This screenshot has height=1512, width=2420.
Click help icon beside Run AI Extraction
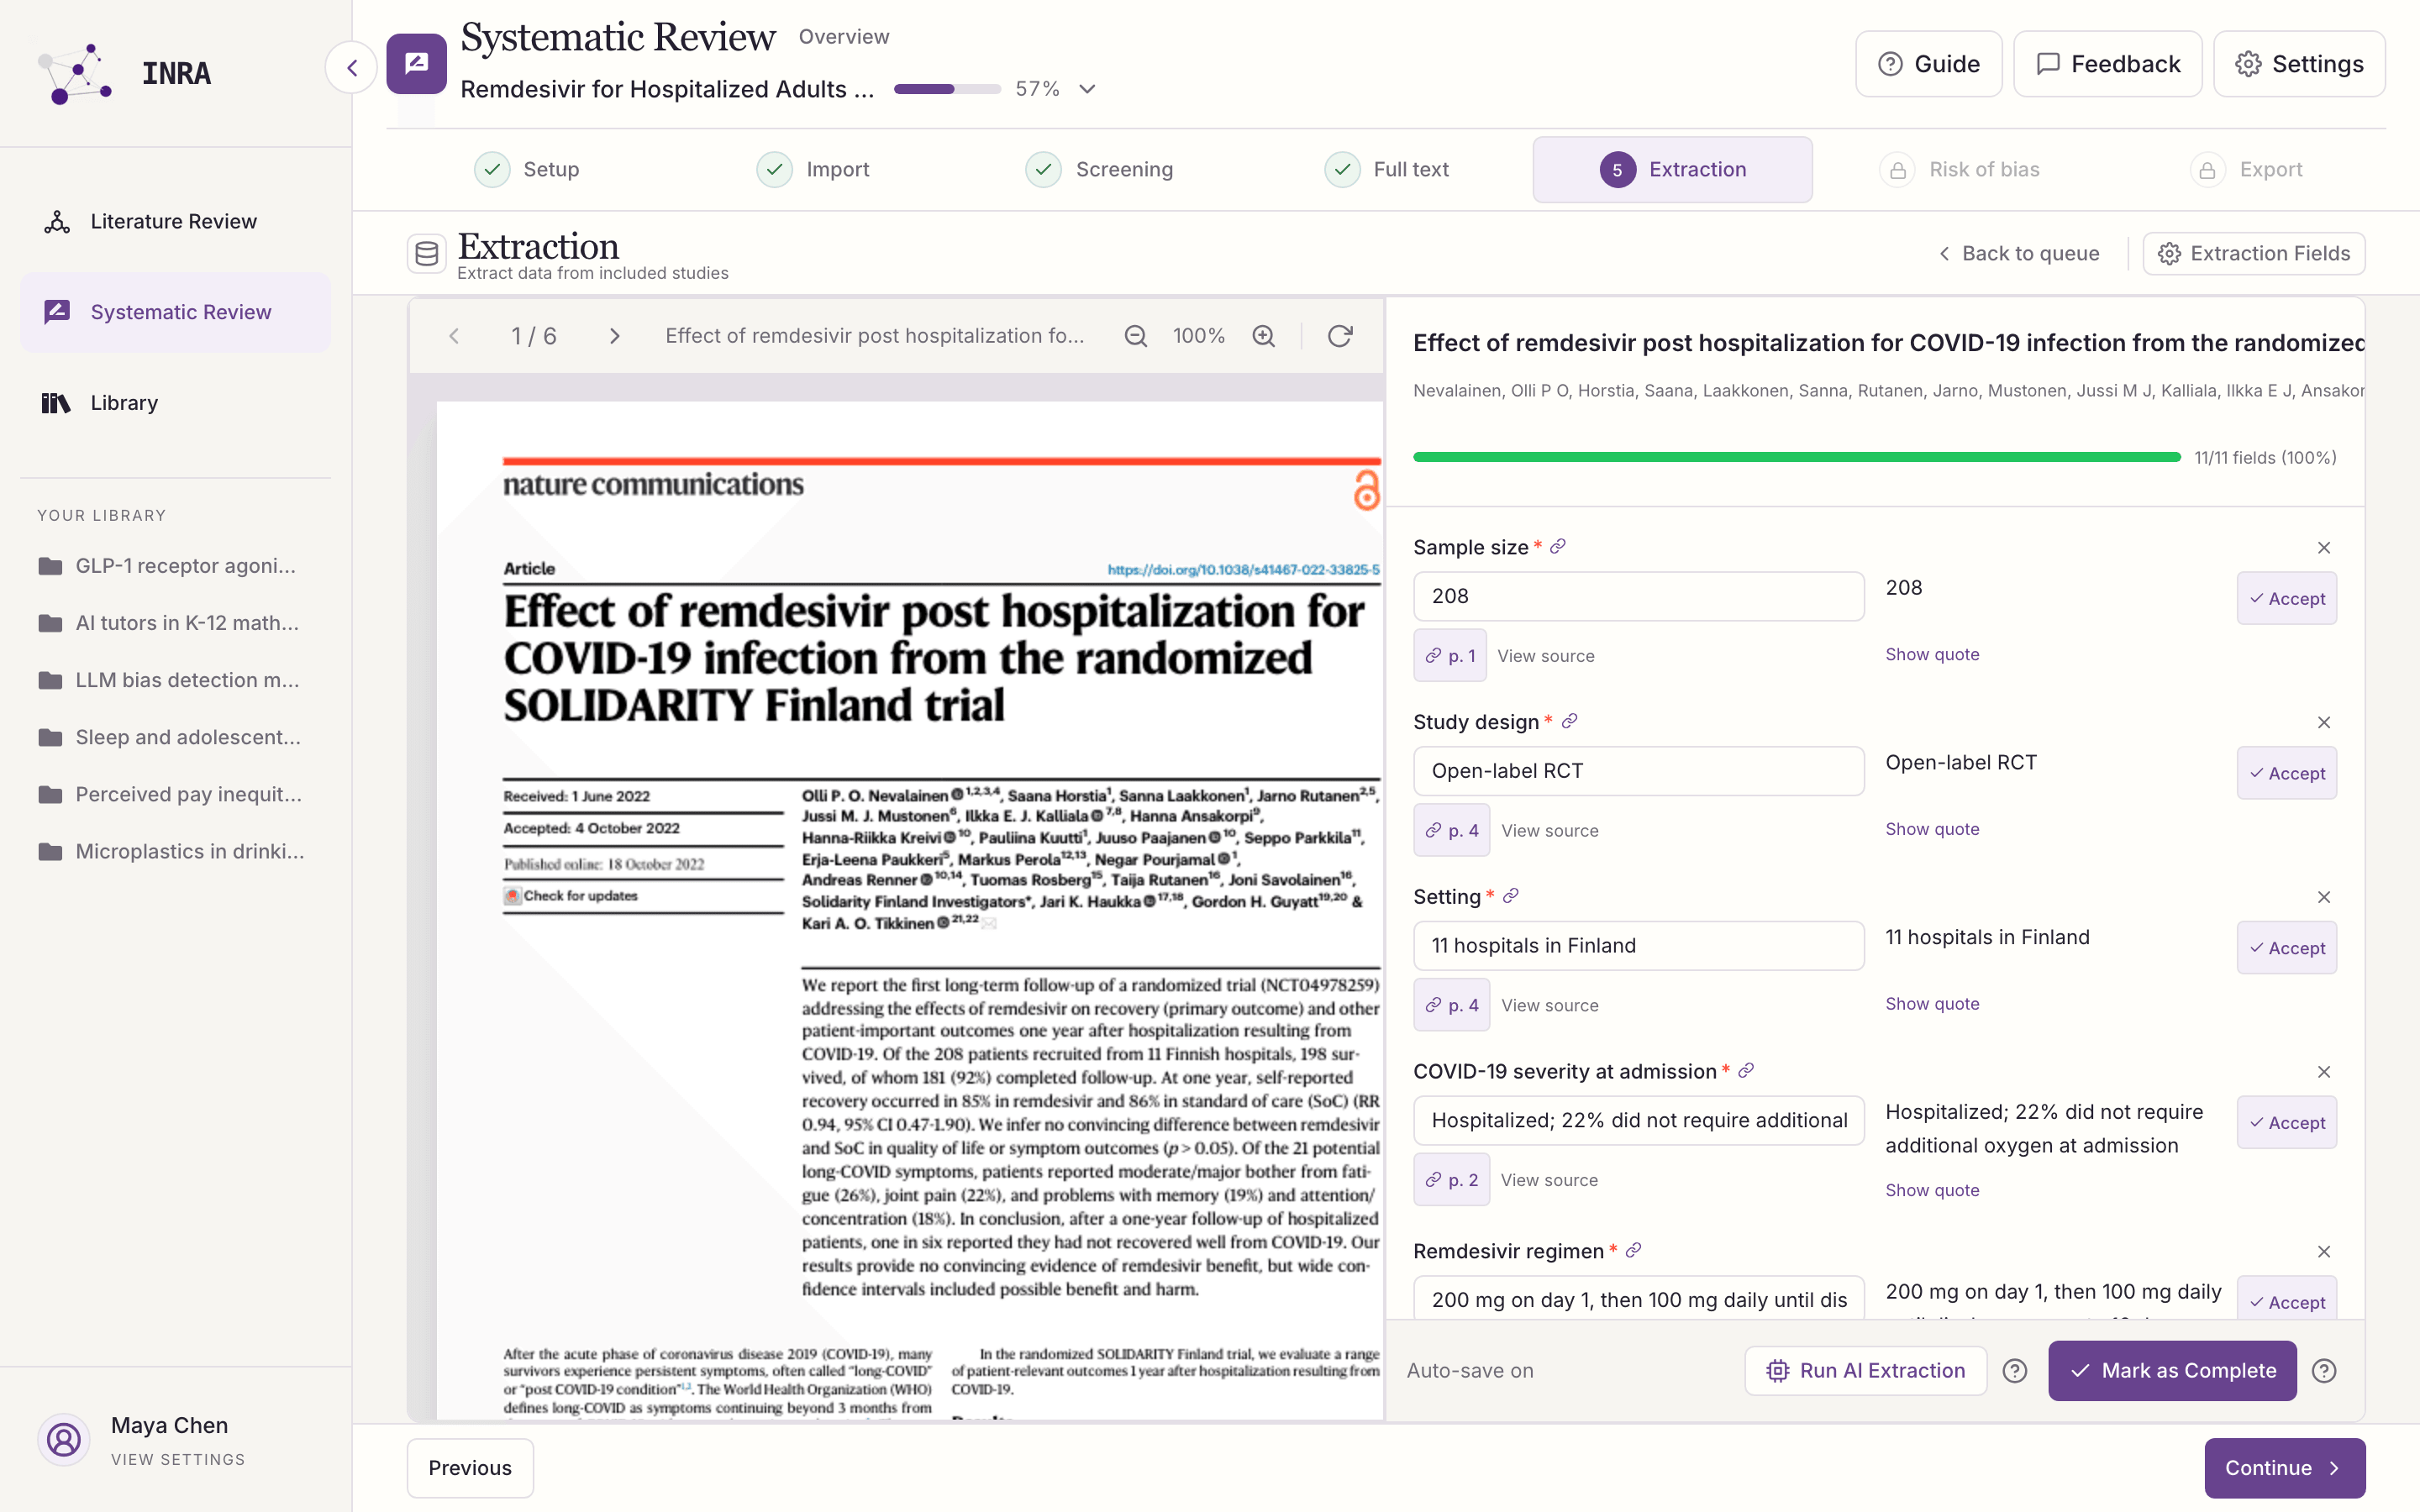2015,1371
